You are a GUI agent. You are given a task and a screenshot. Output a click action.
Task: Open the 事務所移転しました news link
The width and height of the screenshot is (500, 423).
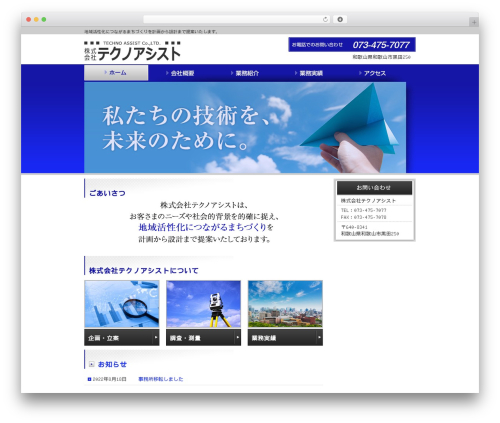[161, 379]
